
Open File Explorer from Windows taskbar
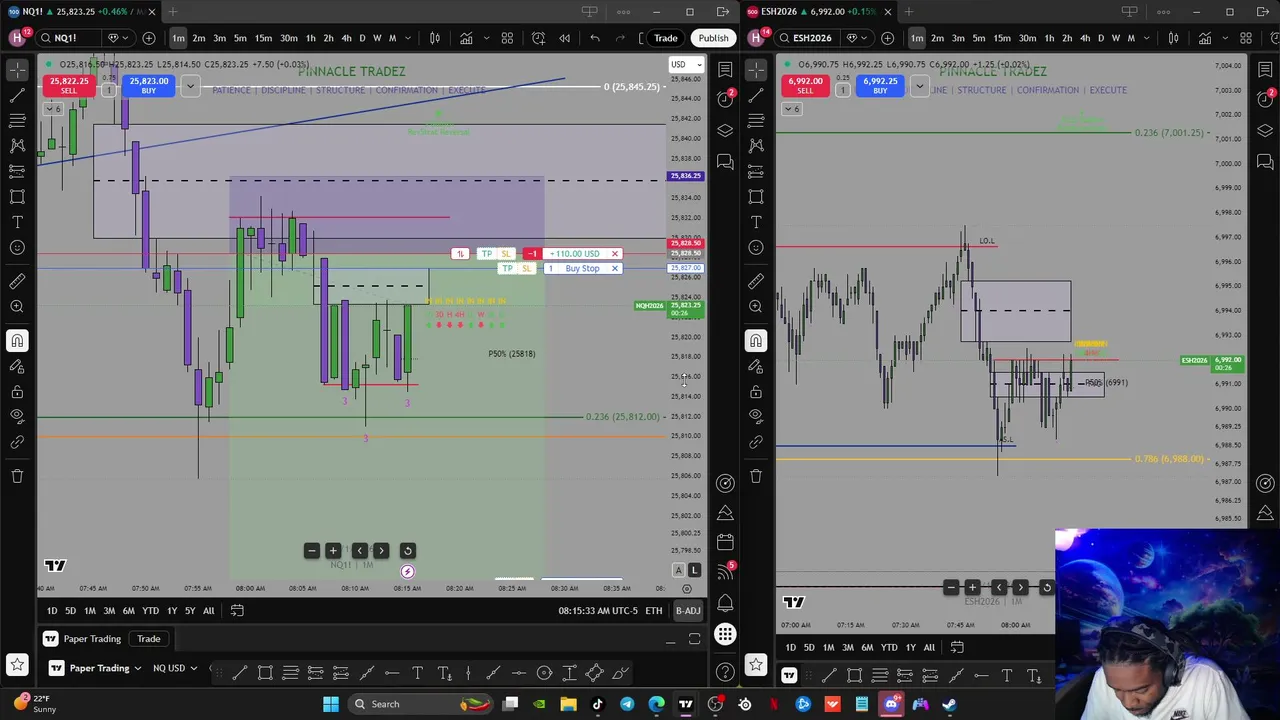[x=568, y=704]
